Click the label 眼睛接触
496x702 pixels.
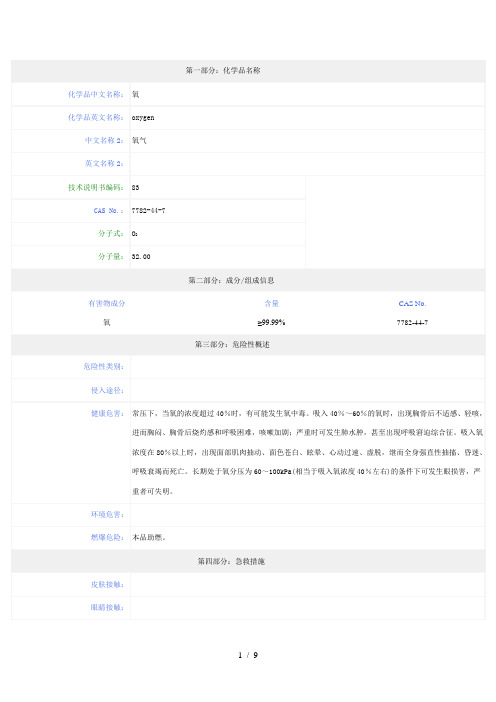click(107, 608)
